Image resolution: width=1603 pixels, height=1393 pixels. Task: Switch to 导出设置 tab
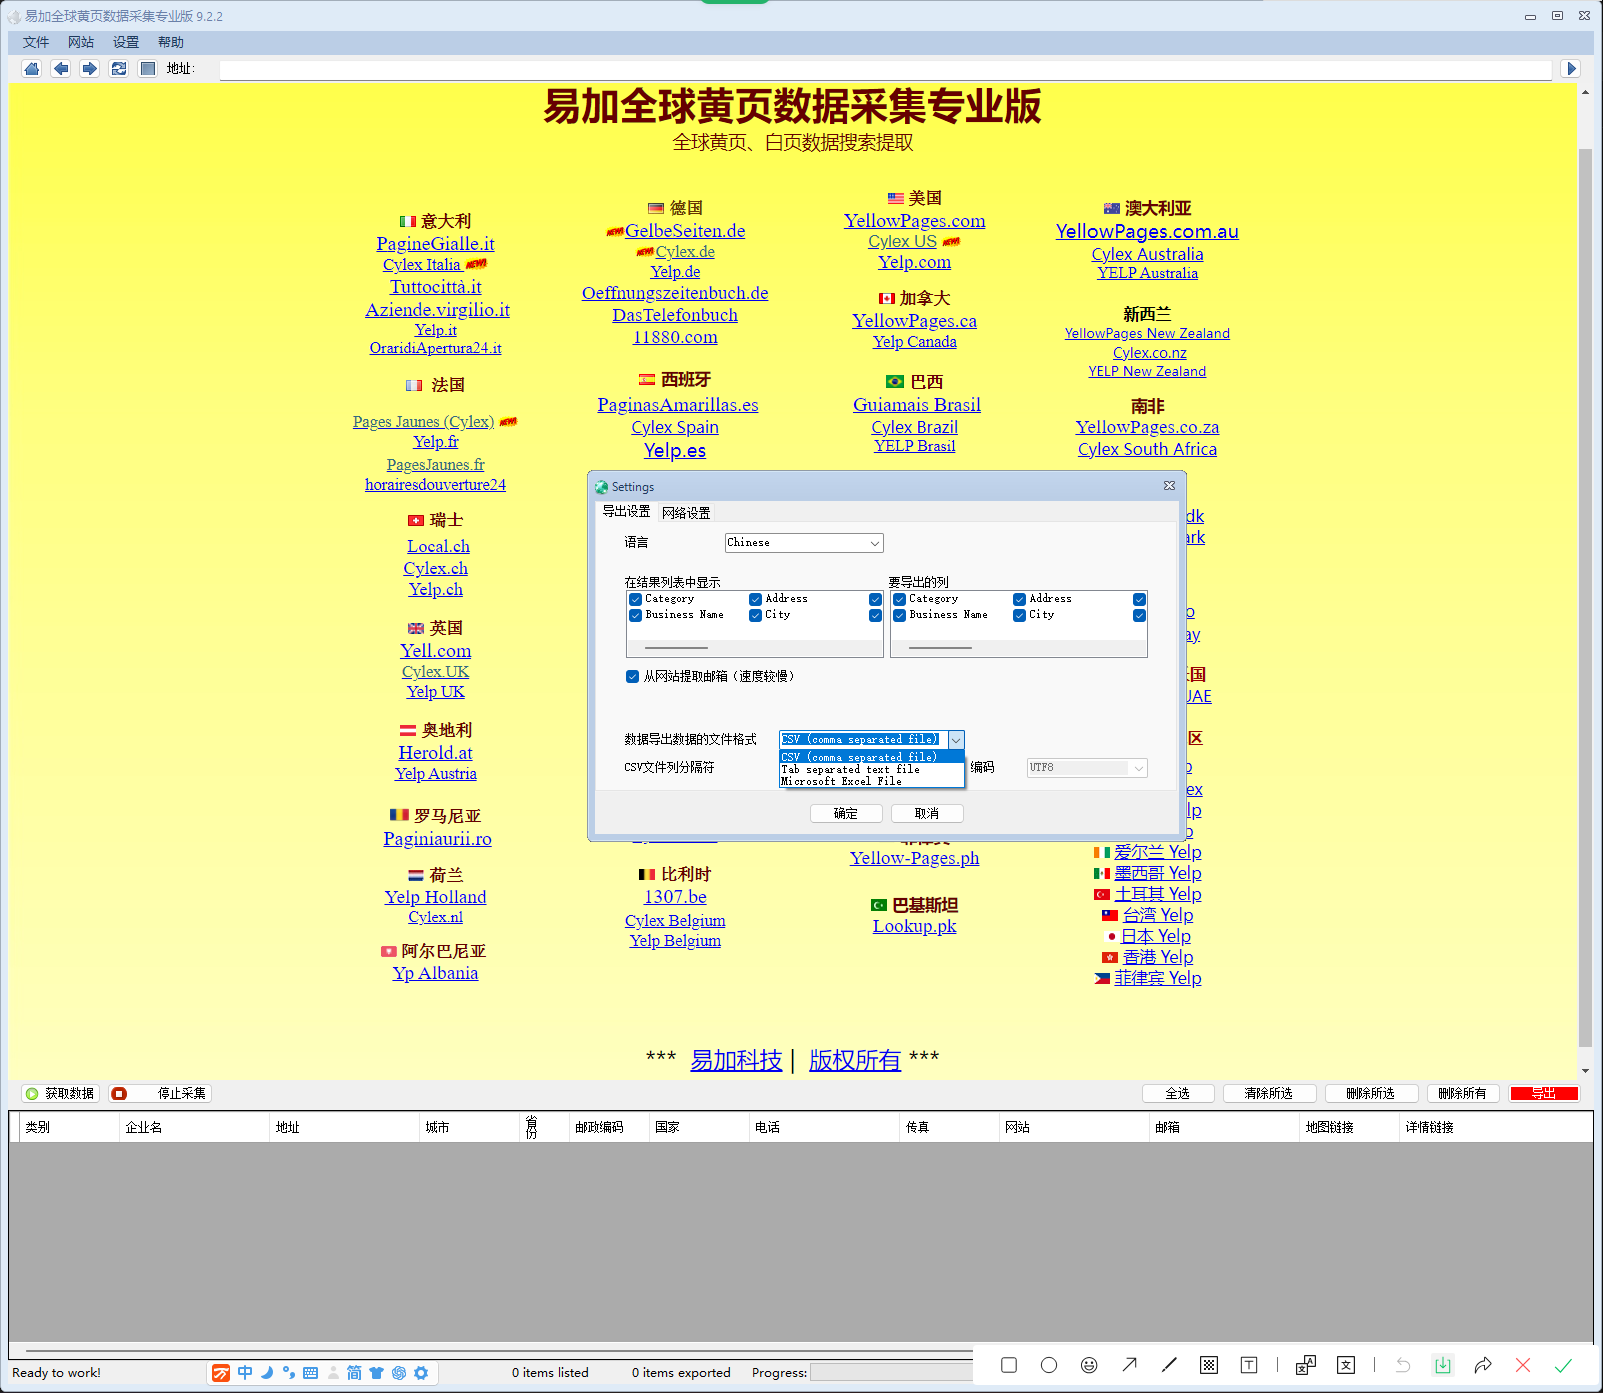pyautogui.click(x=626, y=511)
